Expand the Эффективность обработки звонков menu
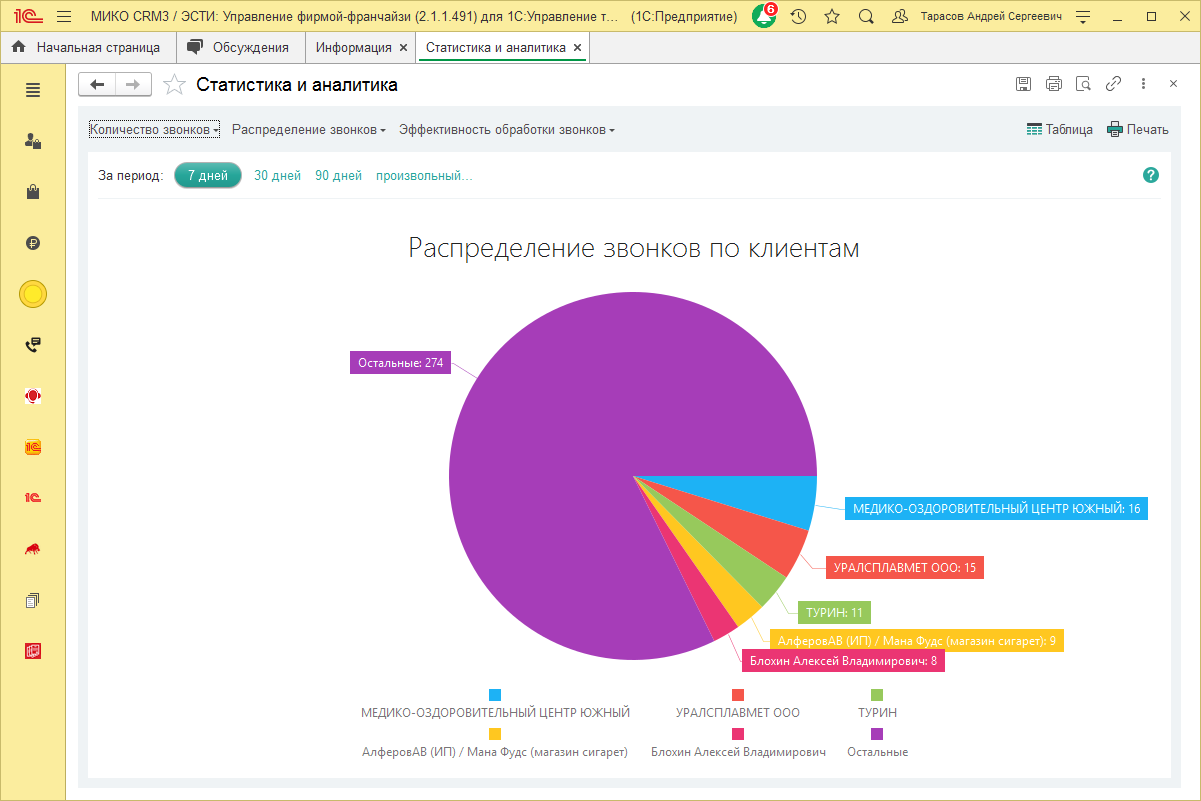 pos(505,129)
